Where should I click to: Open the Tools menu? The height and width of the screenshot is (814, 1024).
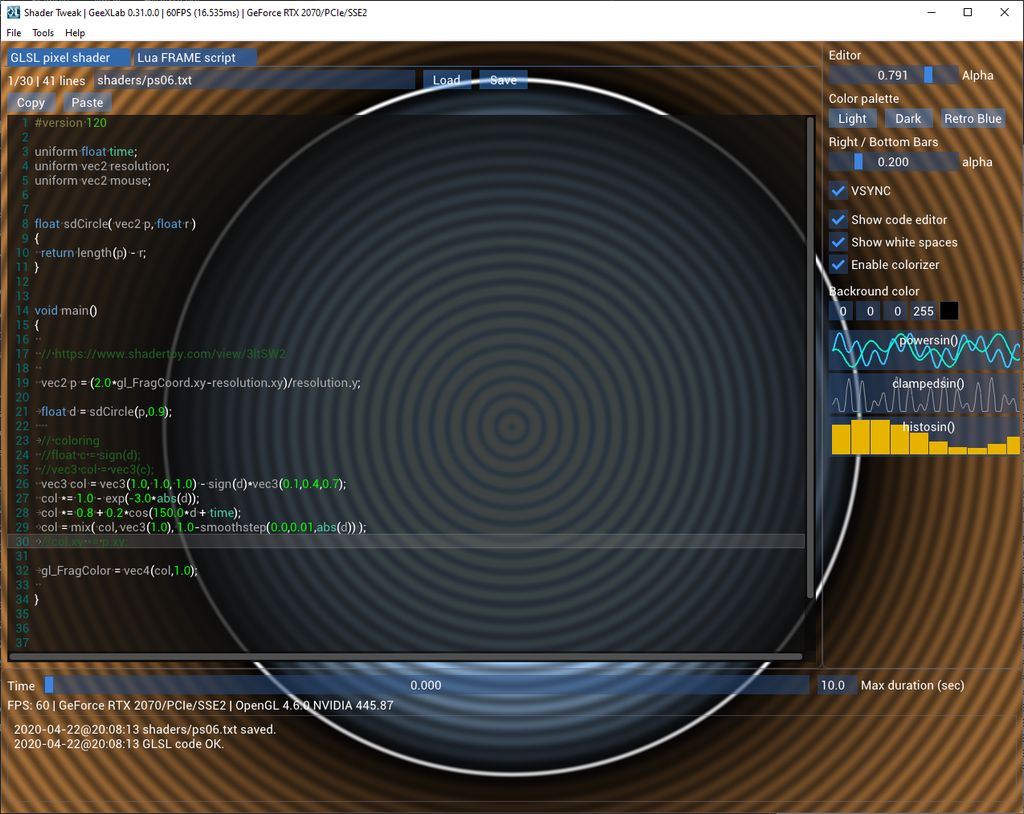point(43,33)
